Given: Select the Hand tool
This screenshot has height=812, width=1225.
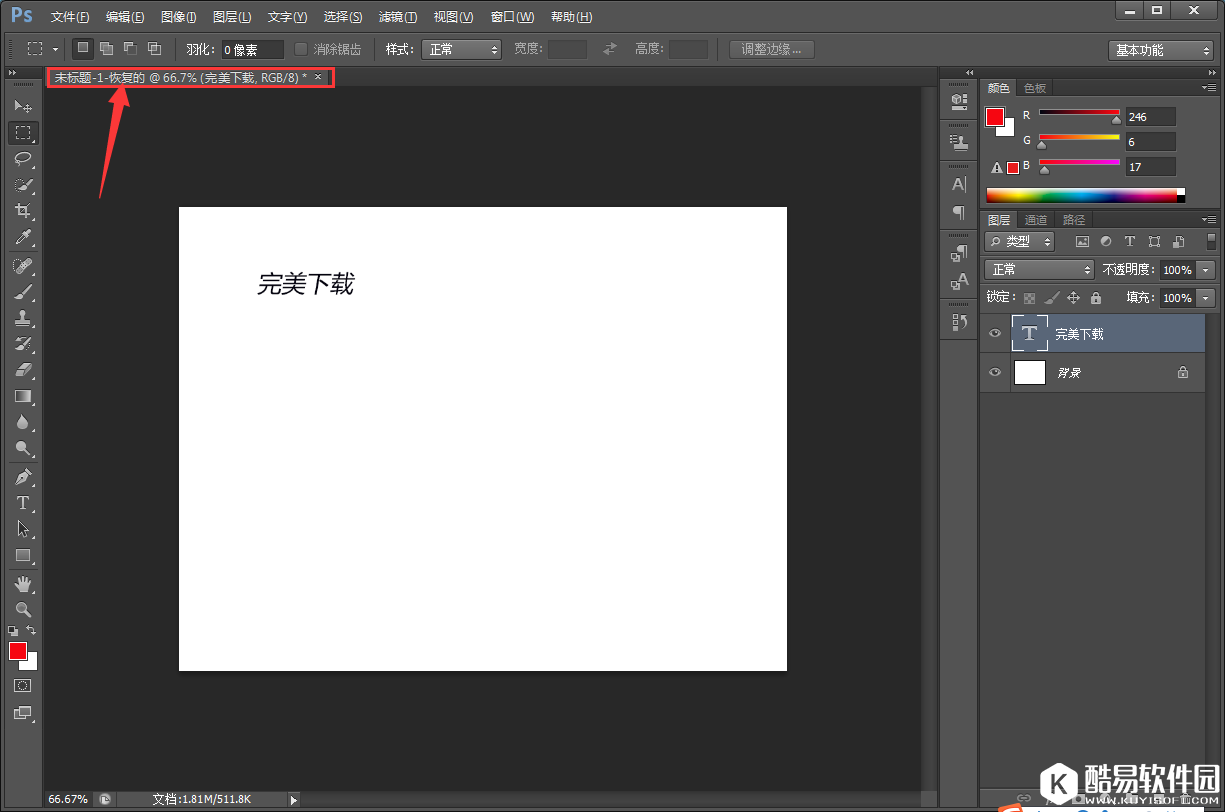Looking at the screenshot, I should tap(23, 583).
